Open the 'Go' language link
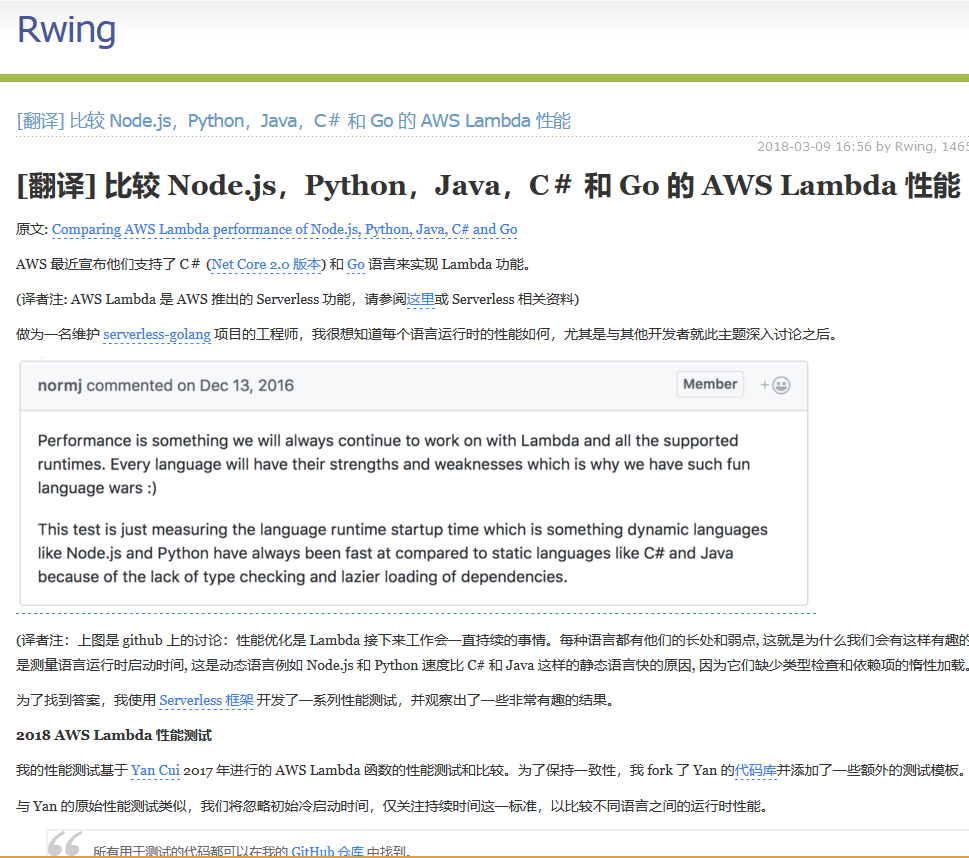Viewport: 969px width, 858px height. click(x=355, y=265)
